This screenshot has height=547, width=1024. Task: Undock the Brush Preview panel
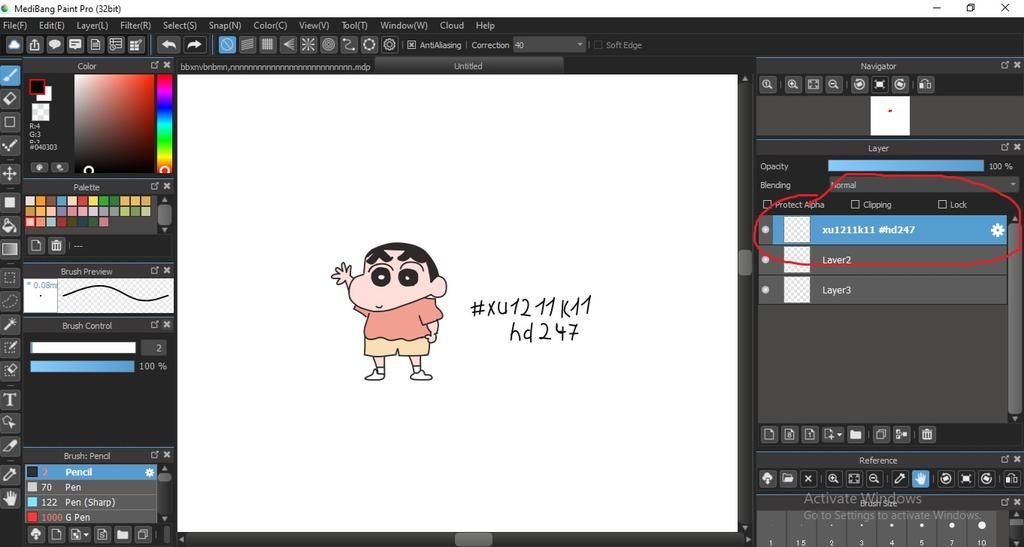(155, 270)
